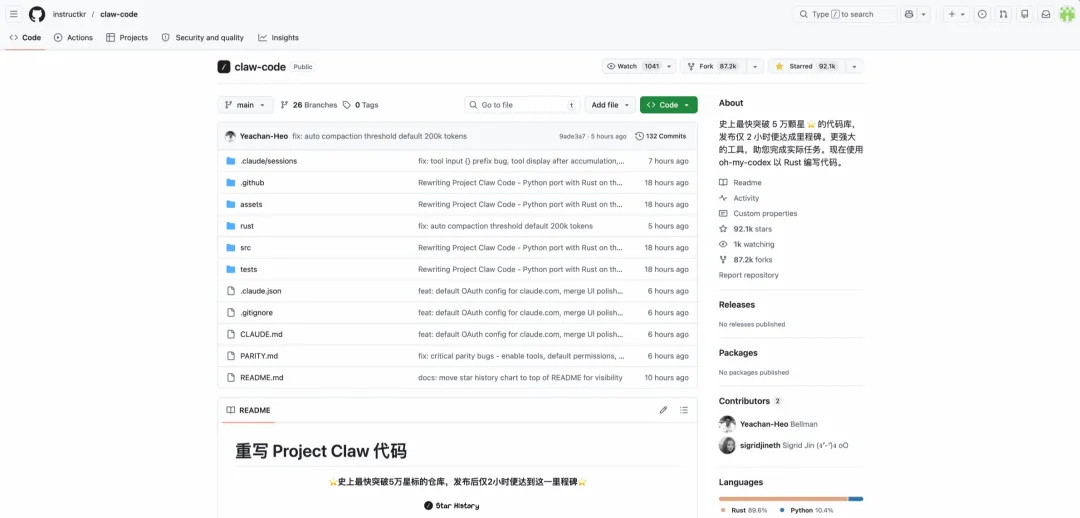Click Report repository link
This screenshot has height=518, width=1080.
(749, 275)
